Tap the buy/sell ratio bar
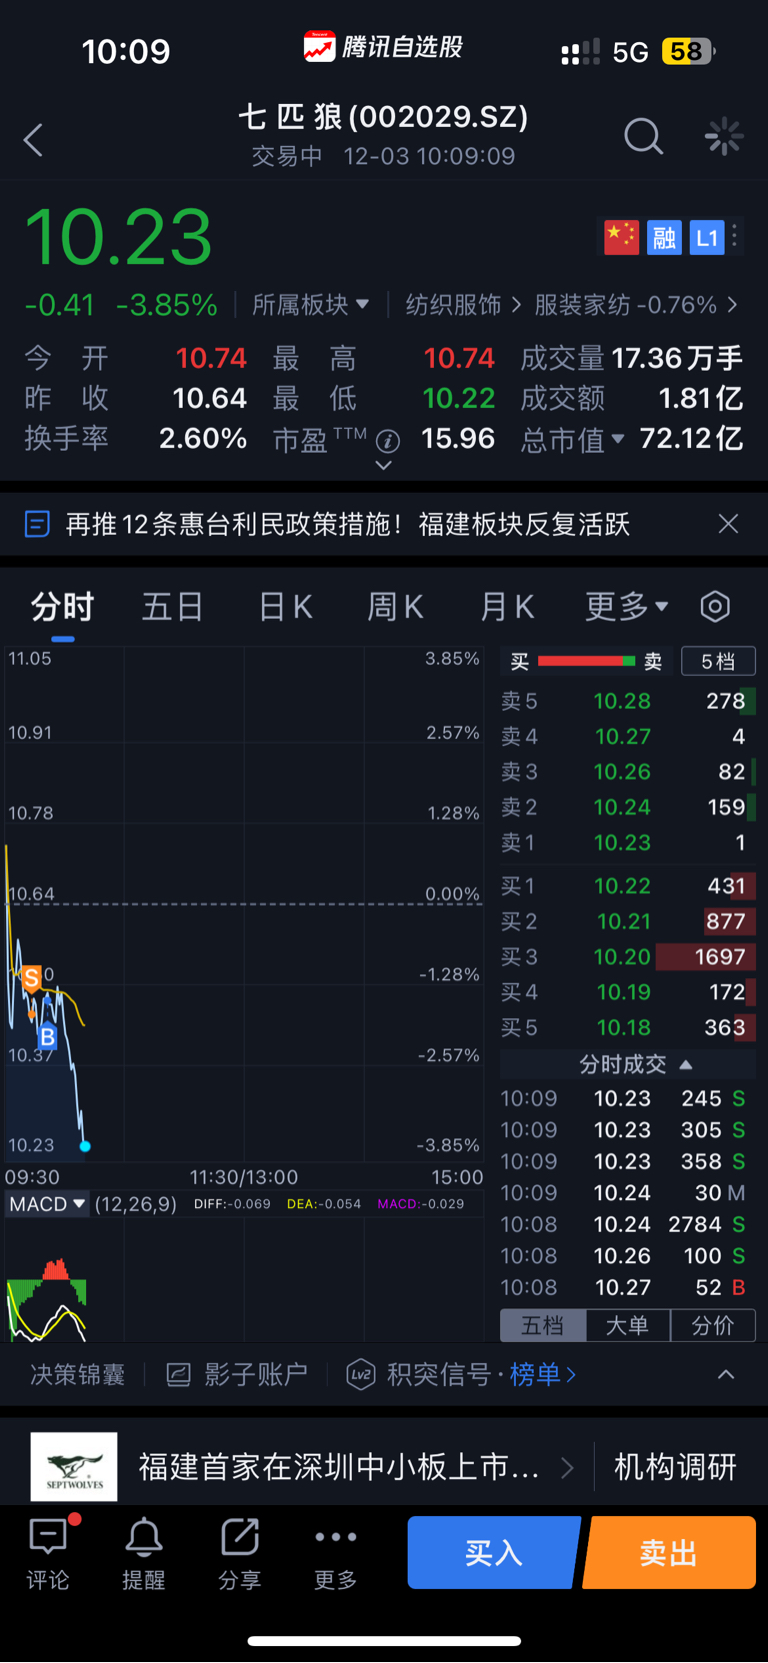The height and width of the screenshot is (1663, 768). (x=586, y=661)
